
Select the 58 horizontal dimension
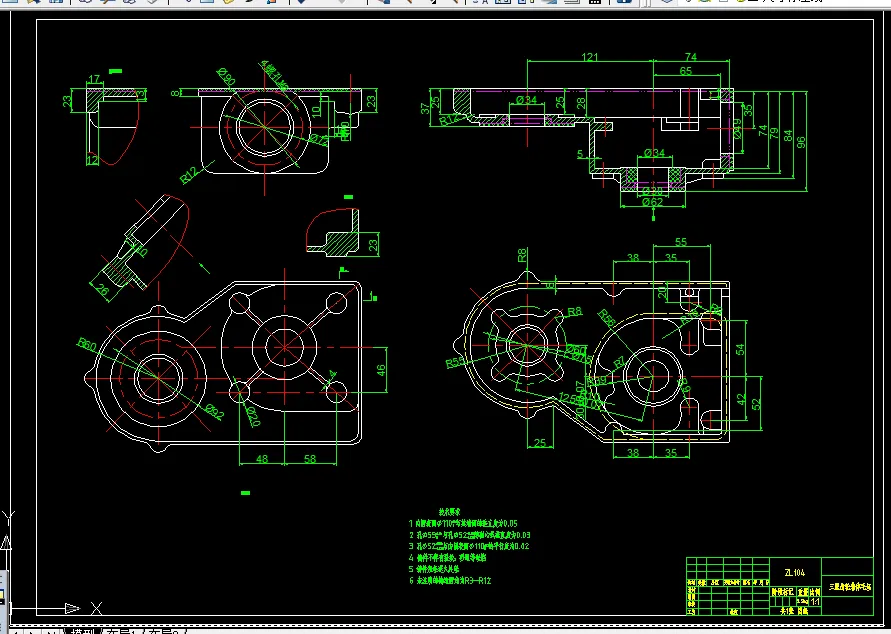tap(310, 458)
